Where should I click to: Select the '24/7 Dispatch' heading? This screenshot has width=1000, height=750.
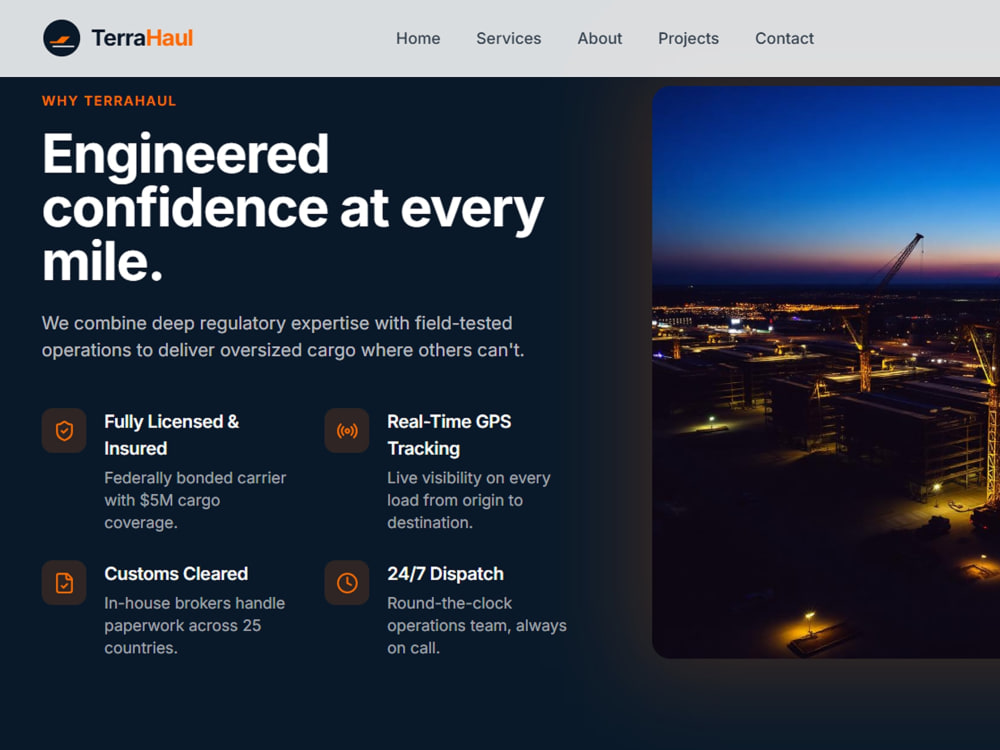445,574
